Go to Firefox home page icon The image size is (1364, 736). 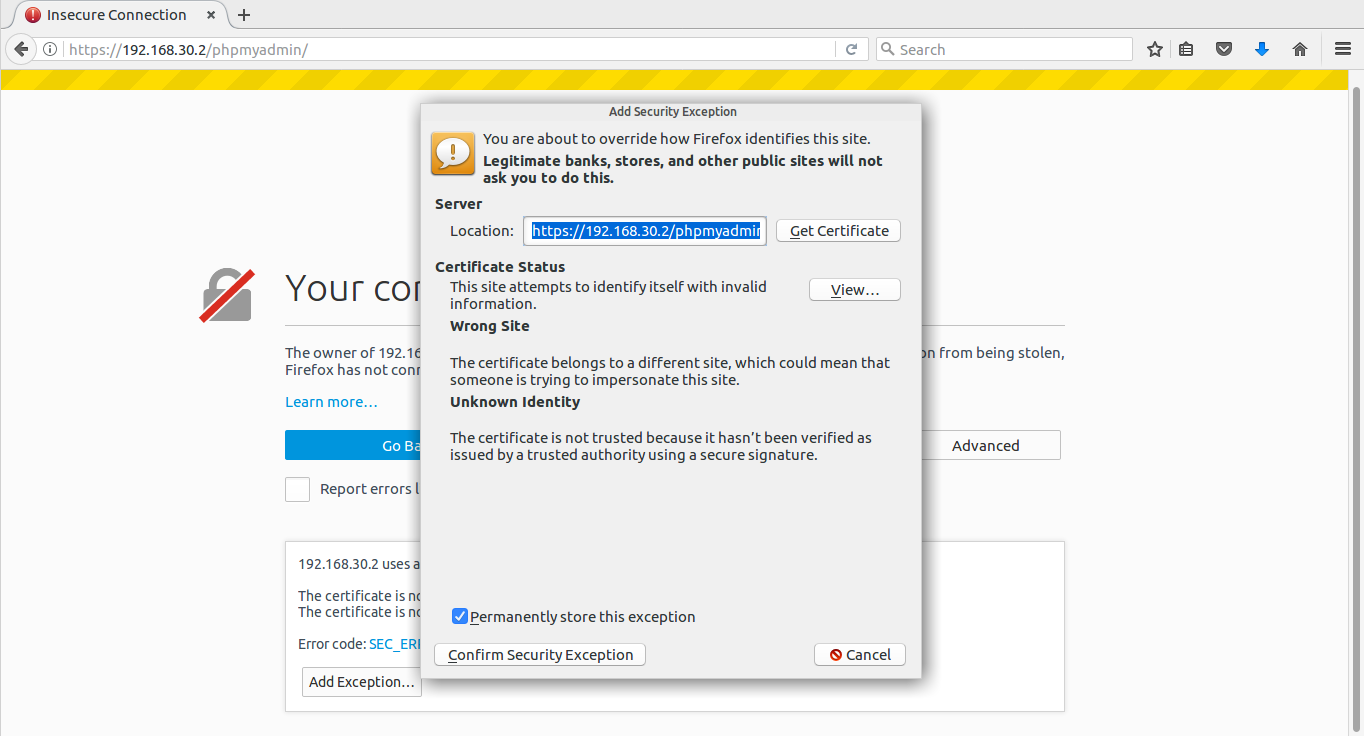tap(1300, 49)
